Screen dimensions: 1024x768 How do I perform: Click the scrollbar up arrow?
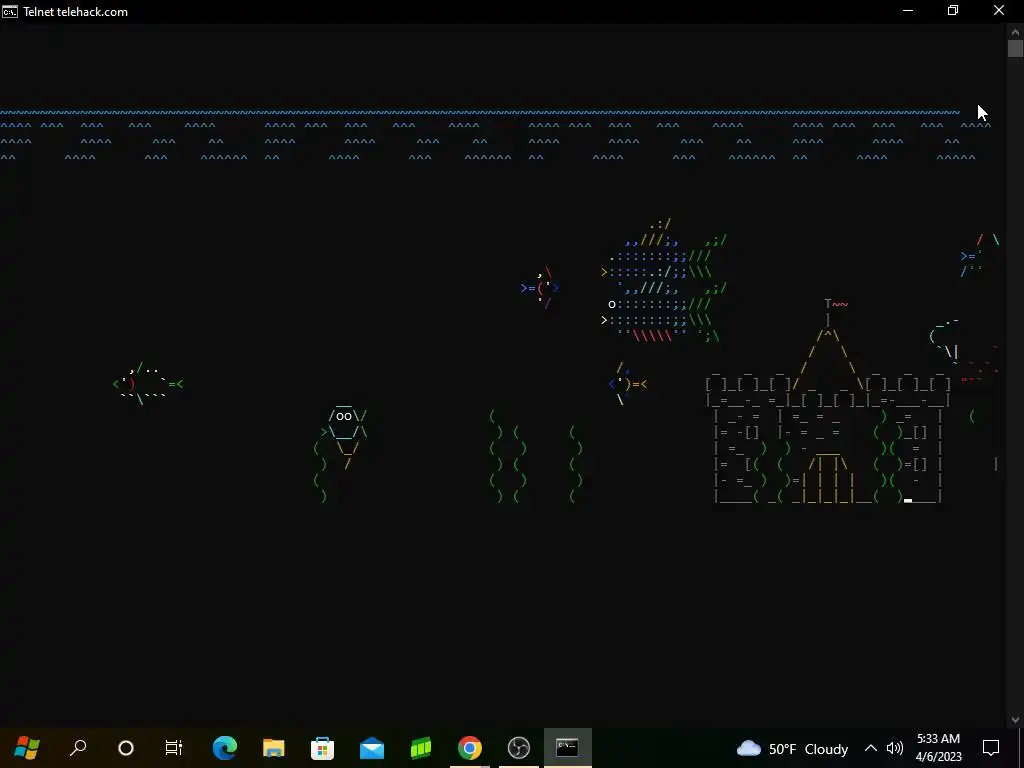[x=1015, y=31]
